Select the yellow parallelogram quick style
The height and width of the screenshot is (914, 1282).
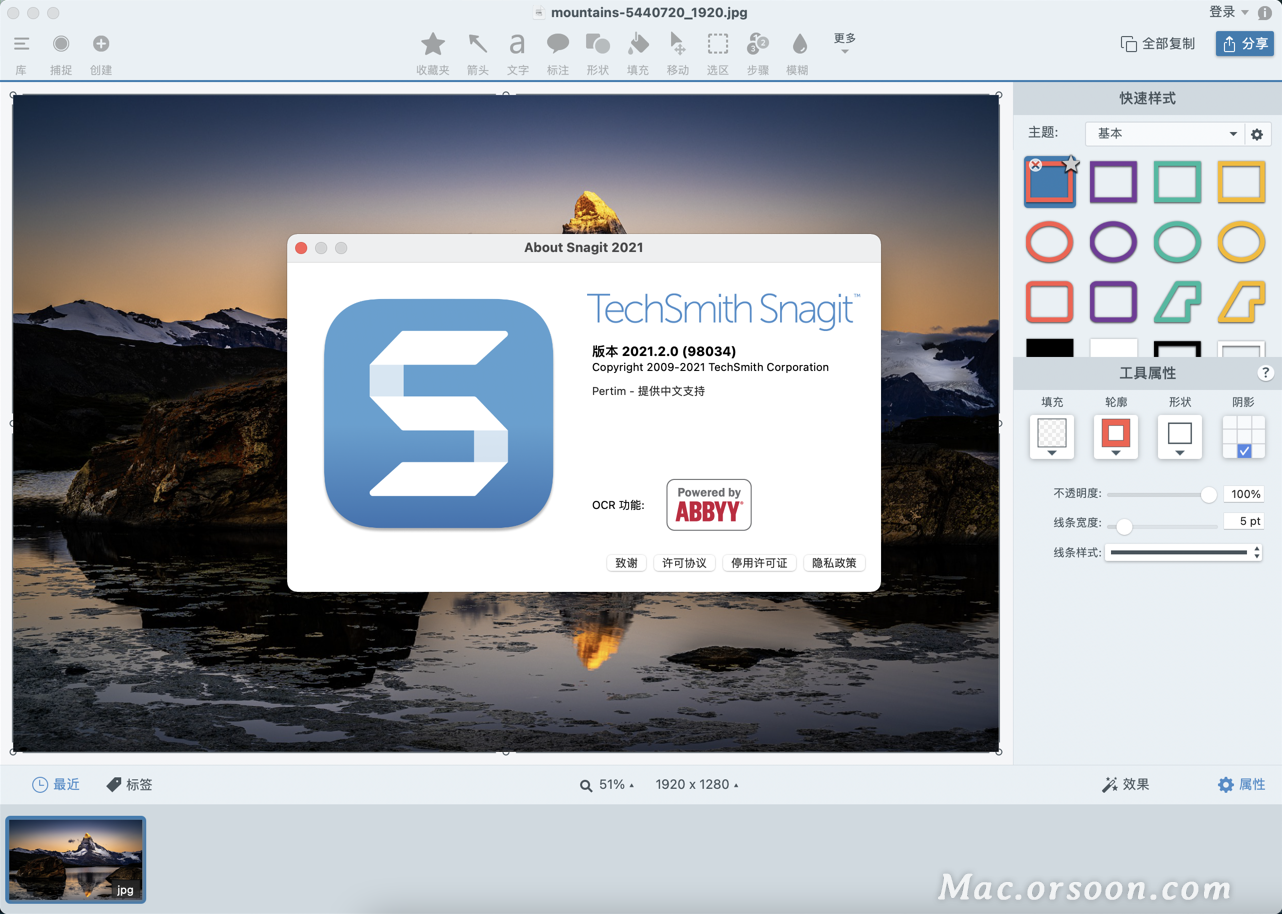tap(1241, 301)
